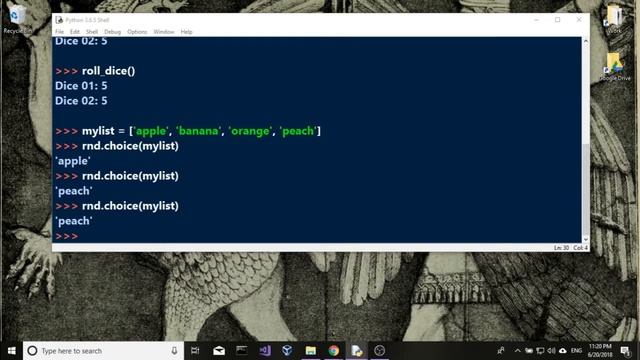Open the Windows Start menu
The height and width of the screenshot is (360, 640).
pyautogui.click(x=11, y=351)
